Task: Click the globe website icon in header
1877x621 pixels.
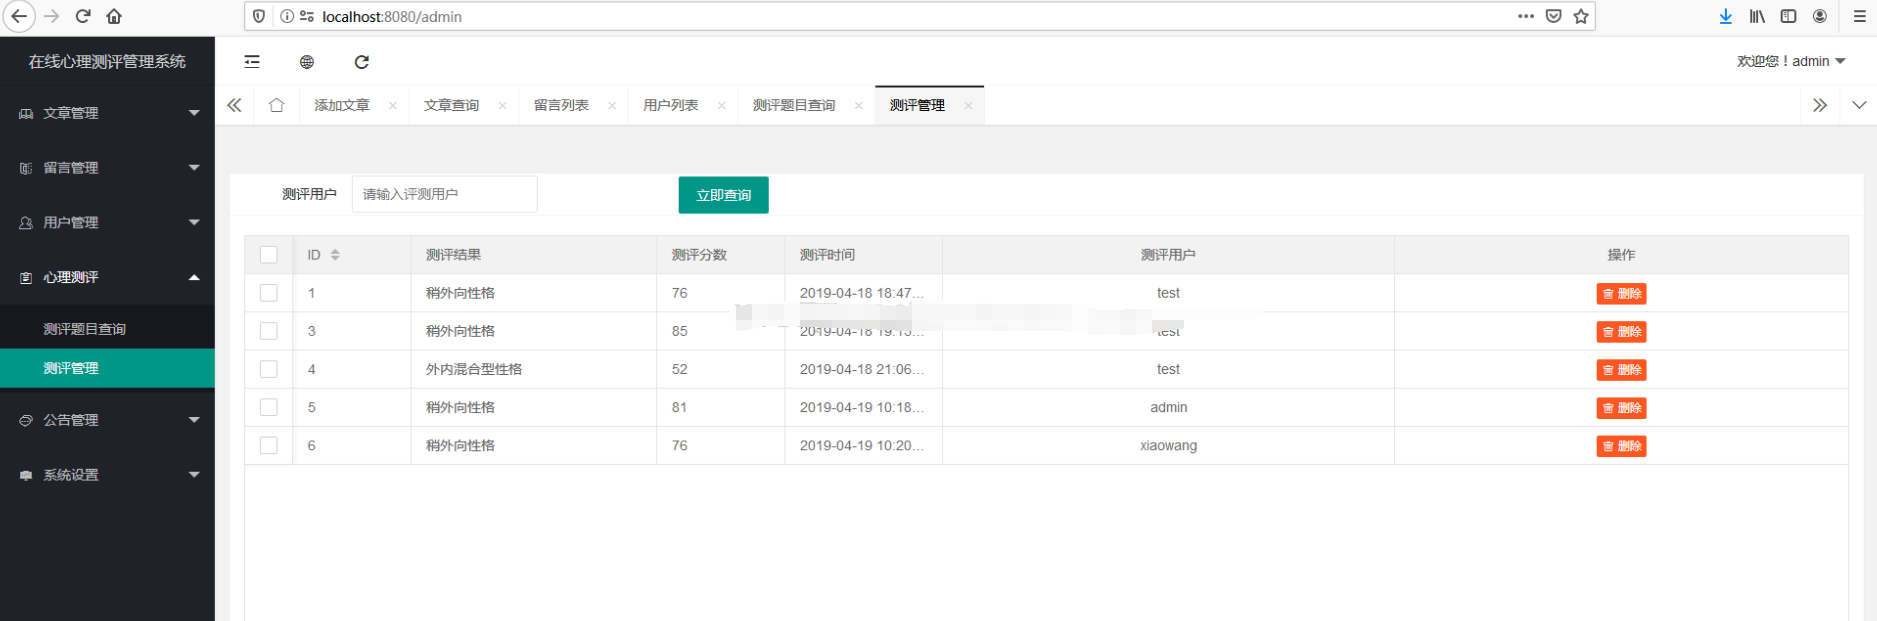Action: pos(307,62)
